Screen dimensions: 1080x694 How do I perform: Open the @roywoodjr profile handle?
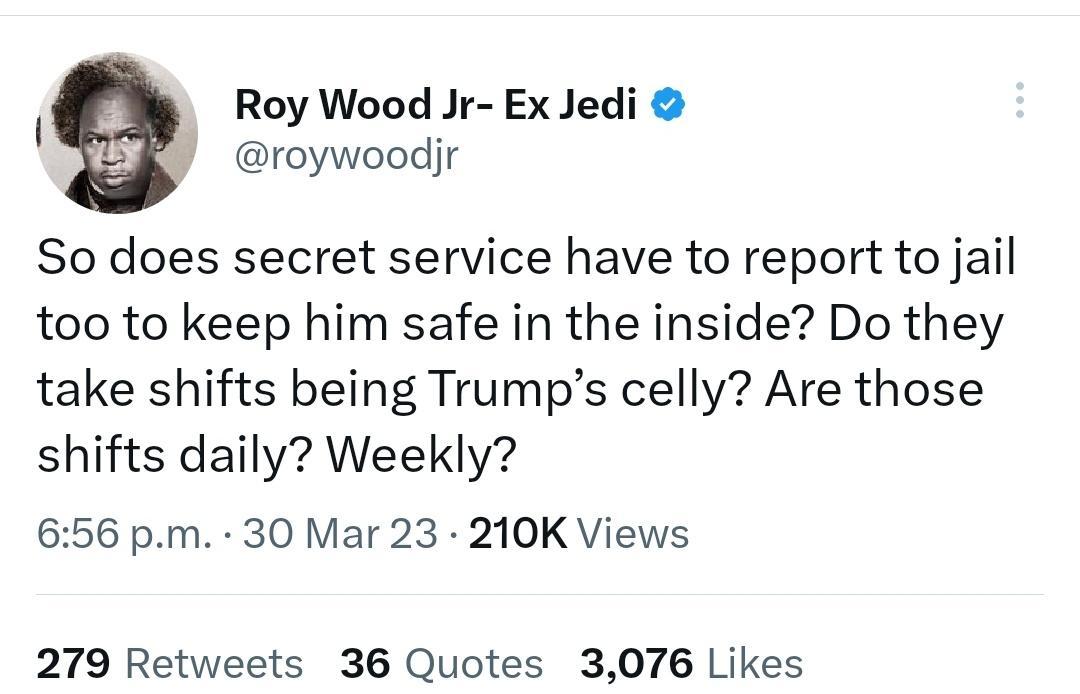345,155
